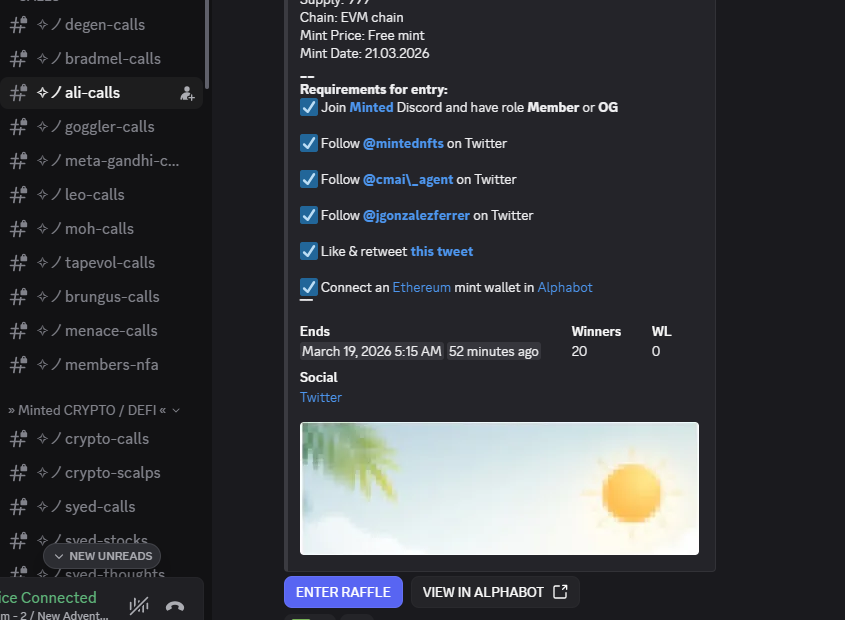Click the hash icon beside syed-calls
This screenshot has width=845, height=620.
click(x=18, y=507)
